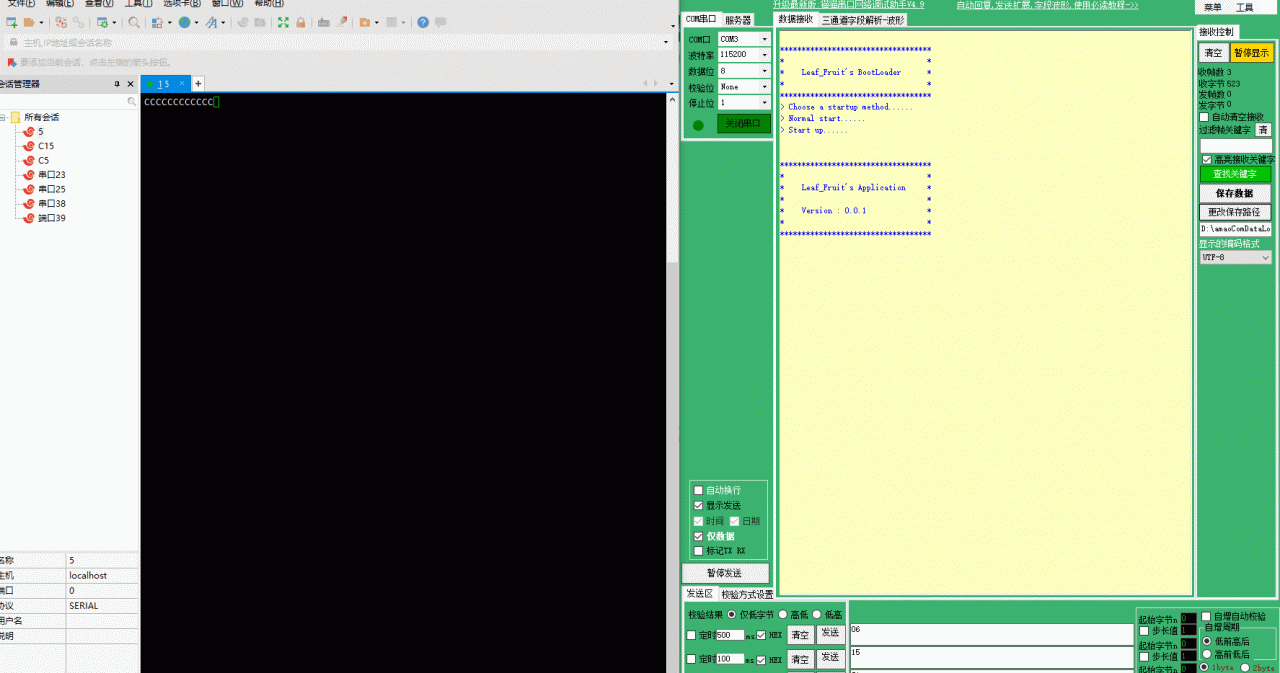Click the padlock lock-session icon
The image size is (1280, 673).
click(300, 22)
